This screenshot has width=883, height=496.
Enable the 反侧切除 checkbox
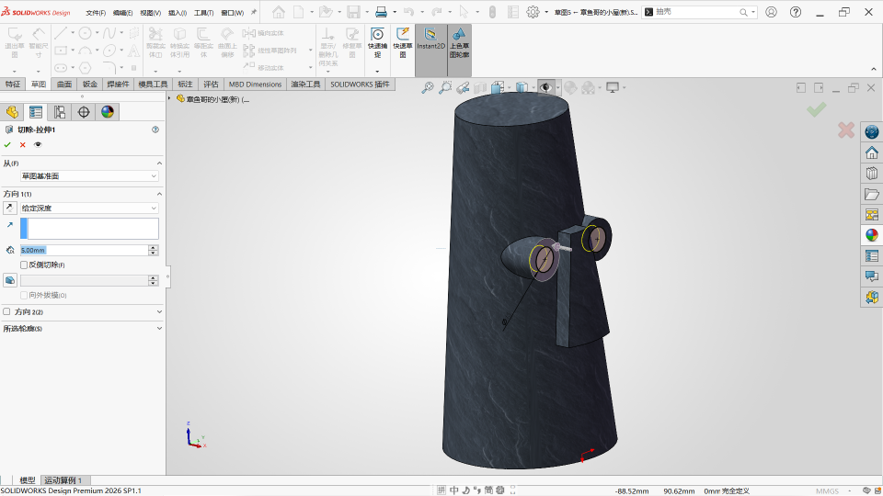pyautogui.click(x=24, y=265)
